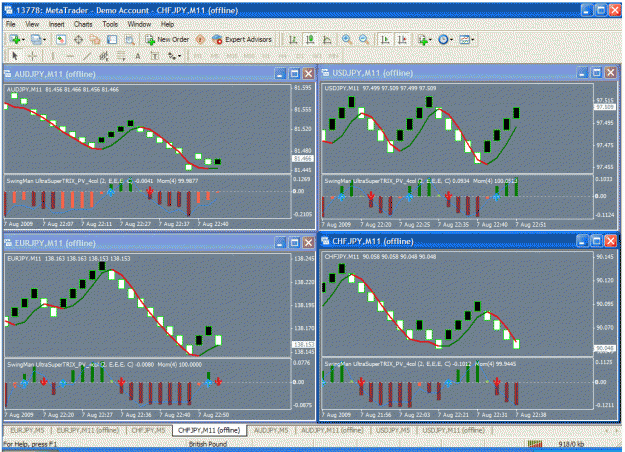Open the Arrows objects dropdown arrow
The height and width of the screenshot is (452, 625).
point(180,56)
